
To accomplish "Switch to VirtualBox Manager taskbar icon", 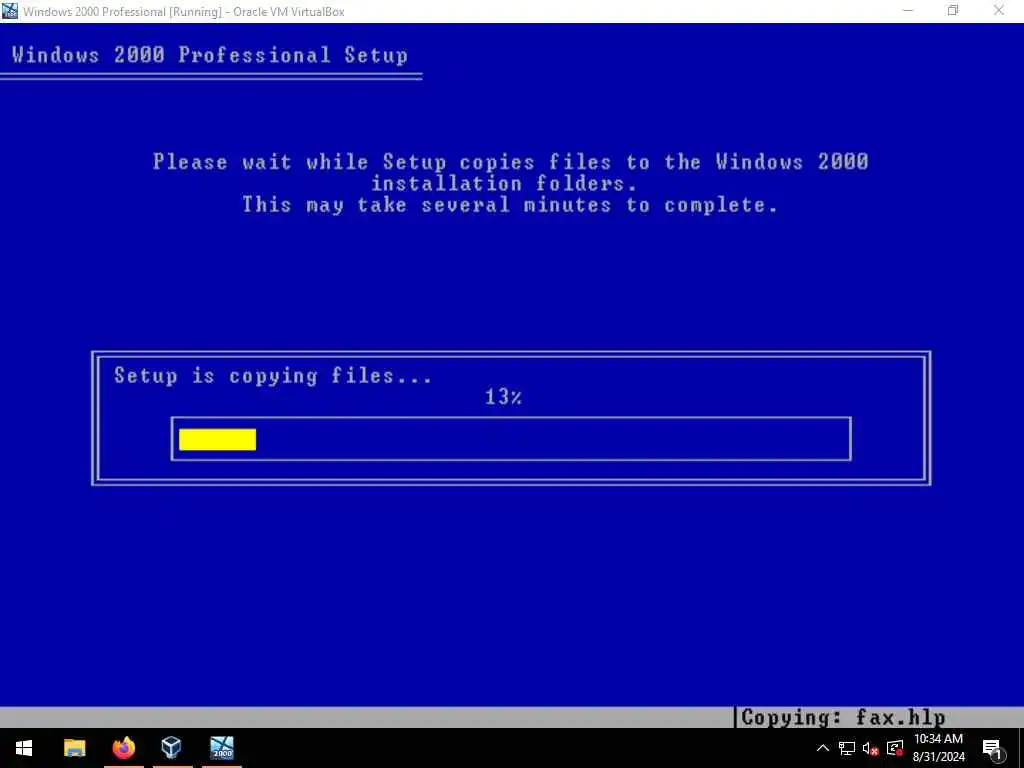I will [x=172, y=748].
